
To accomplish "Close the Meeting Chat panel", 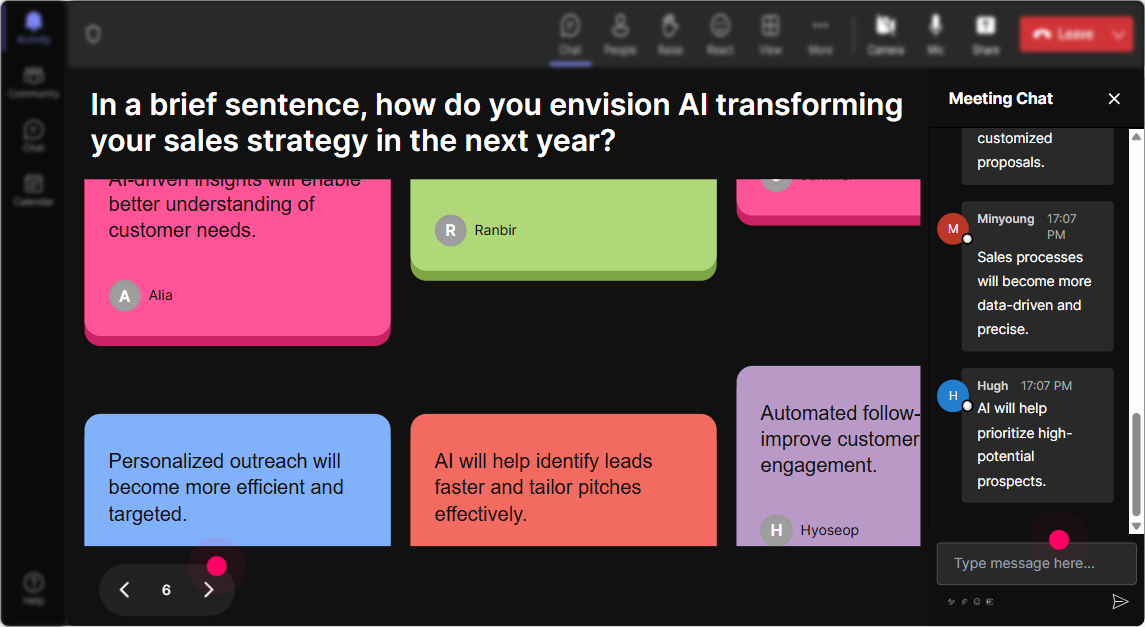I will click(x=1114, y=99).
